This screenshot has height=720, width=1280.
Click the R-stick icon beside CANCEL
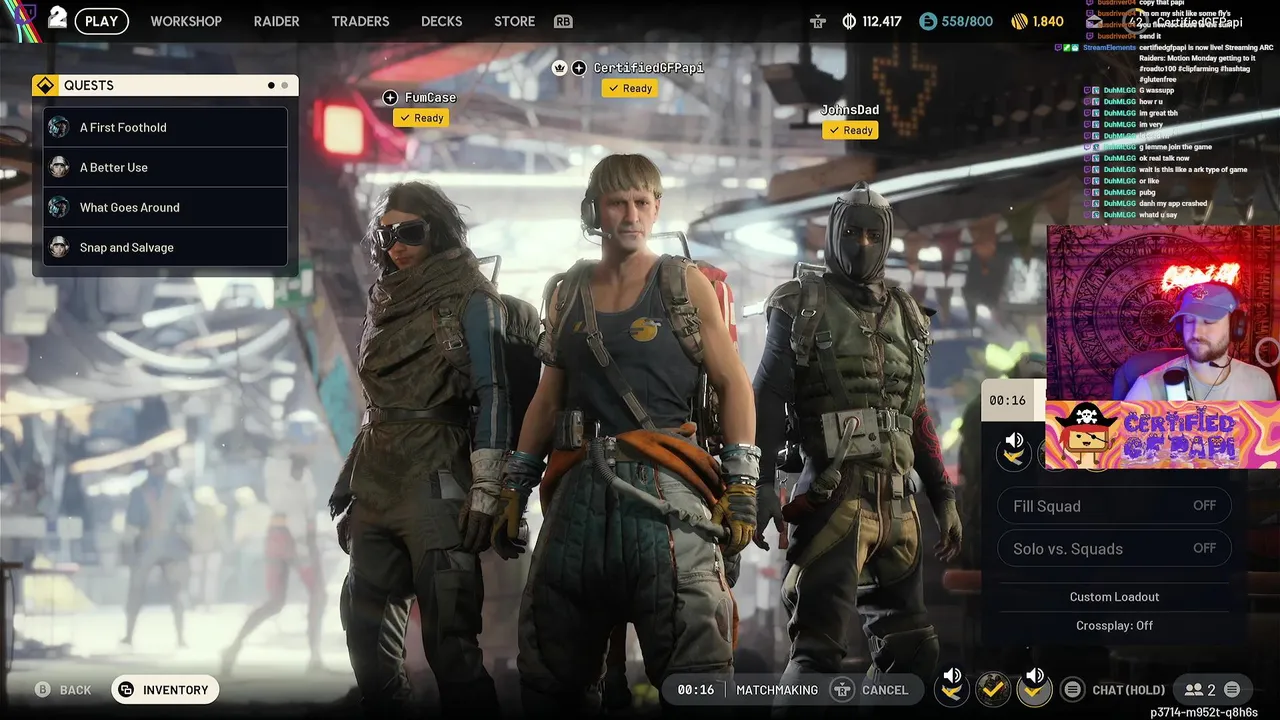[x=843, y=690]
